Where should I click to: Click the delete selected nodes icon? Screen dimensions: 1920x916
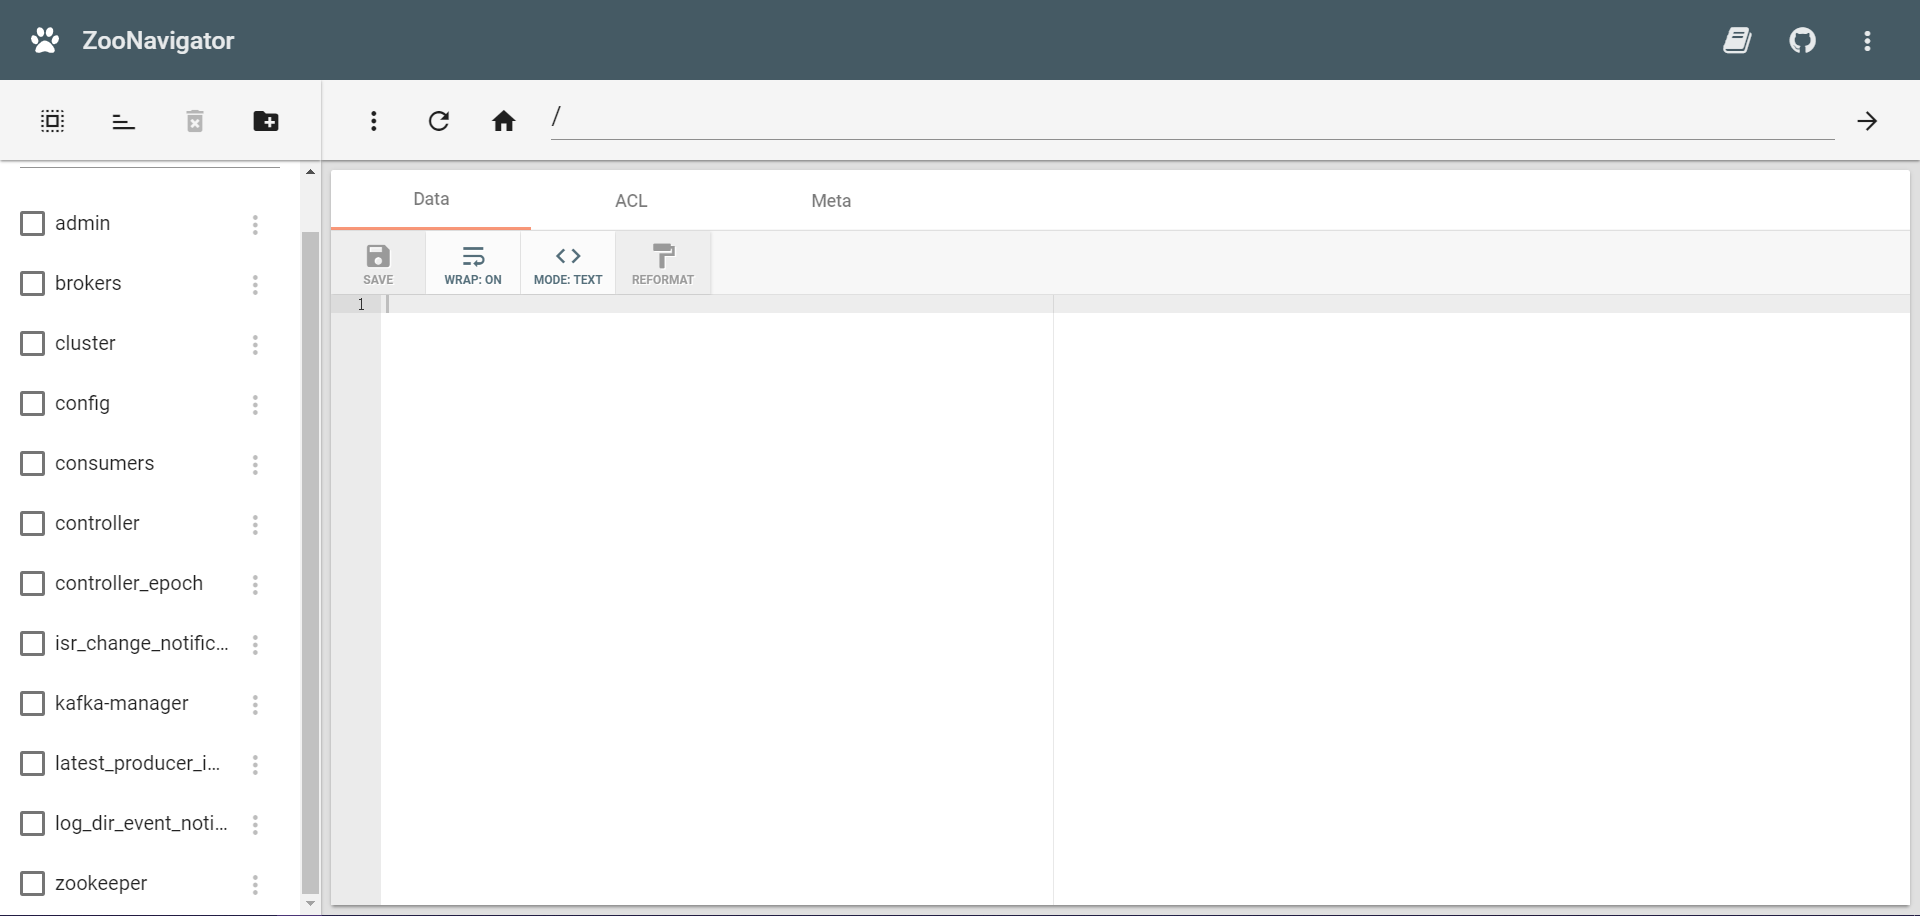(195, 121)
